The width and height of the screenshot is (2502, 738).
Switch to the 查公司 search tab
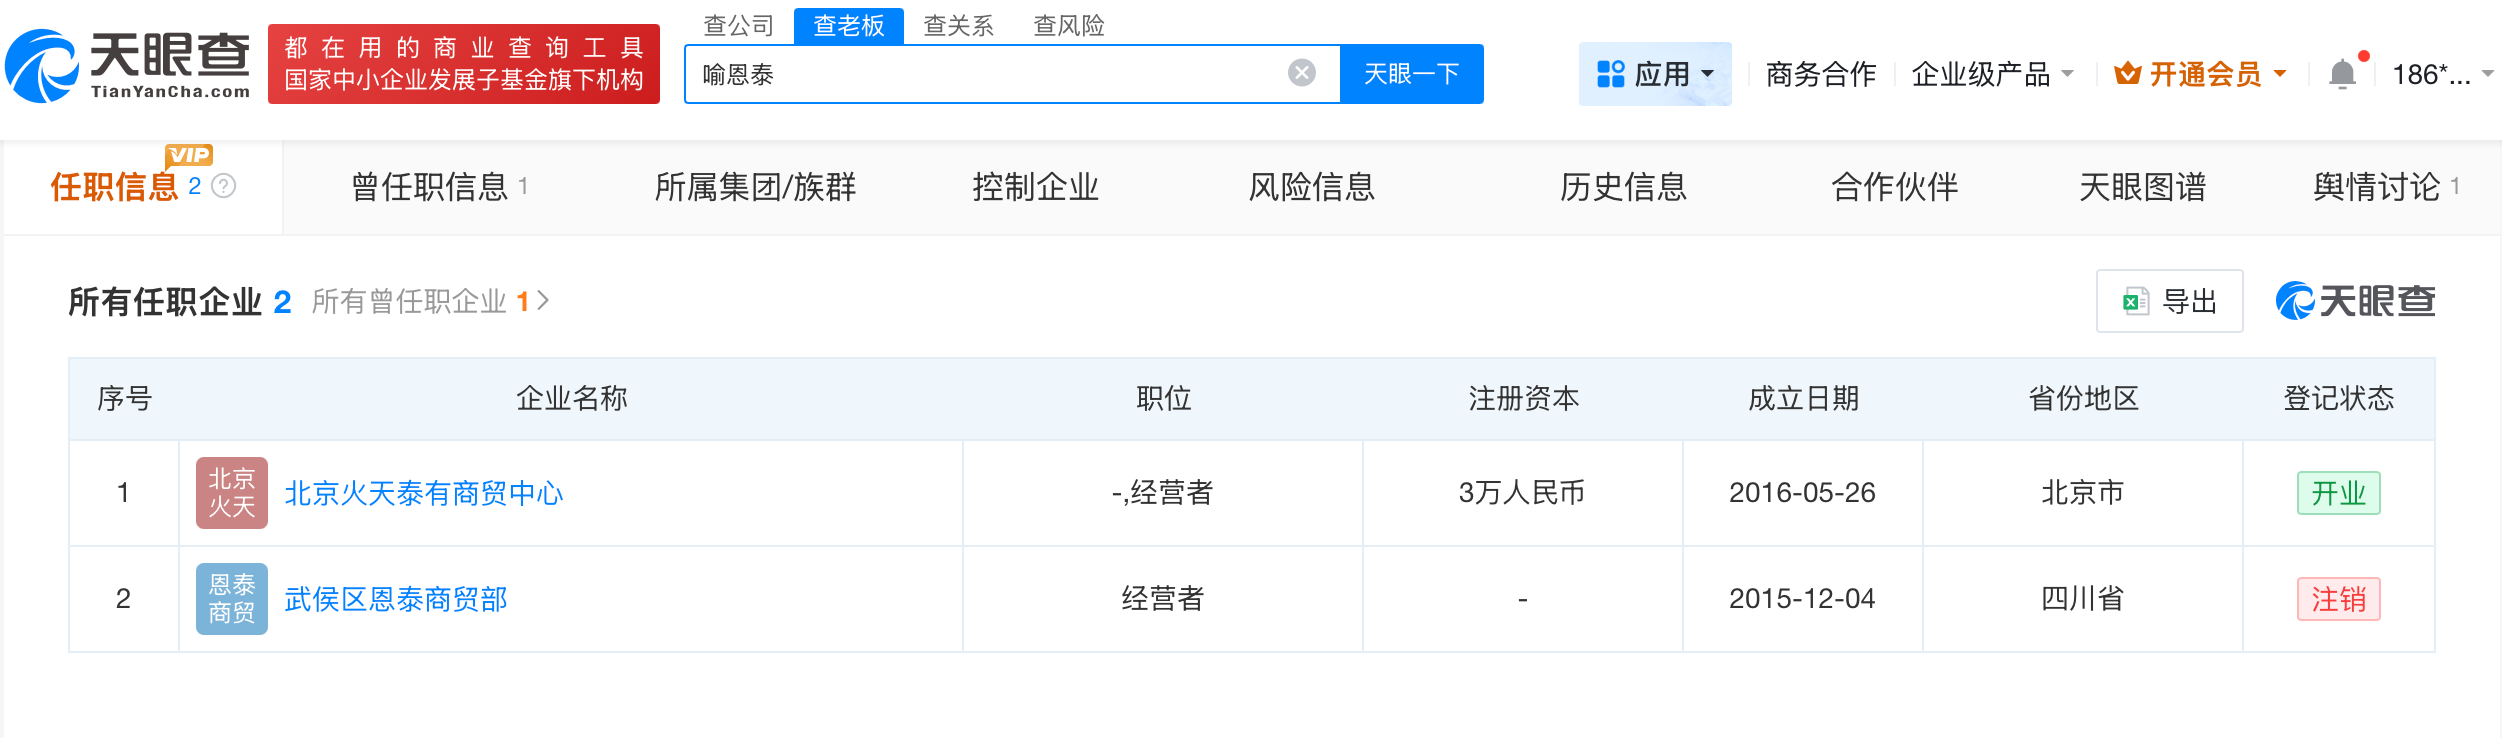point(739,25)
